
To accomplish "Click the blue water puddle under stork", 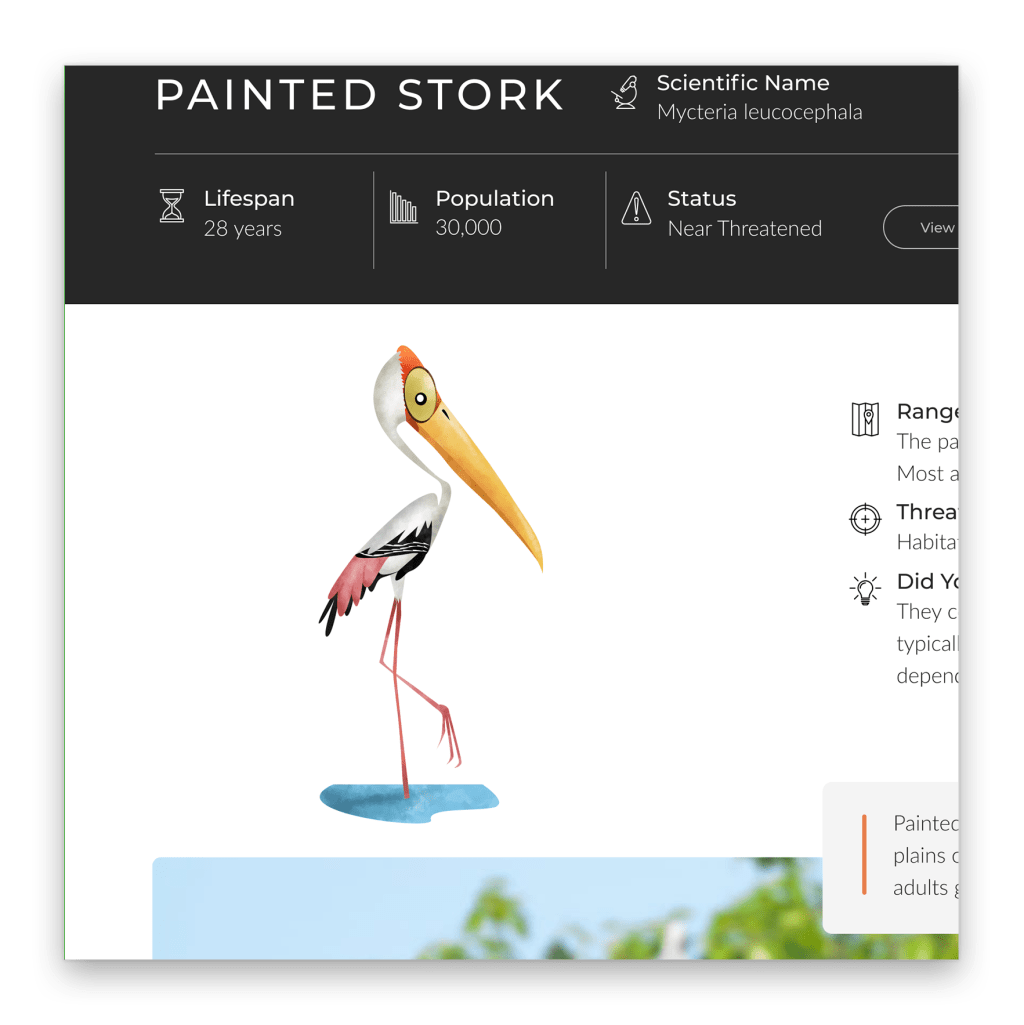I will [409, 803].
